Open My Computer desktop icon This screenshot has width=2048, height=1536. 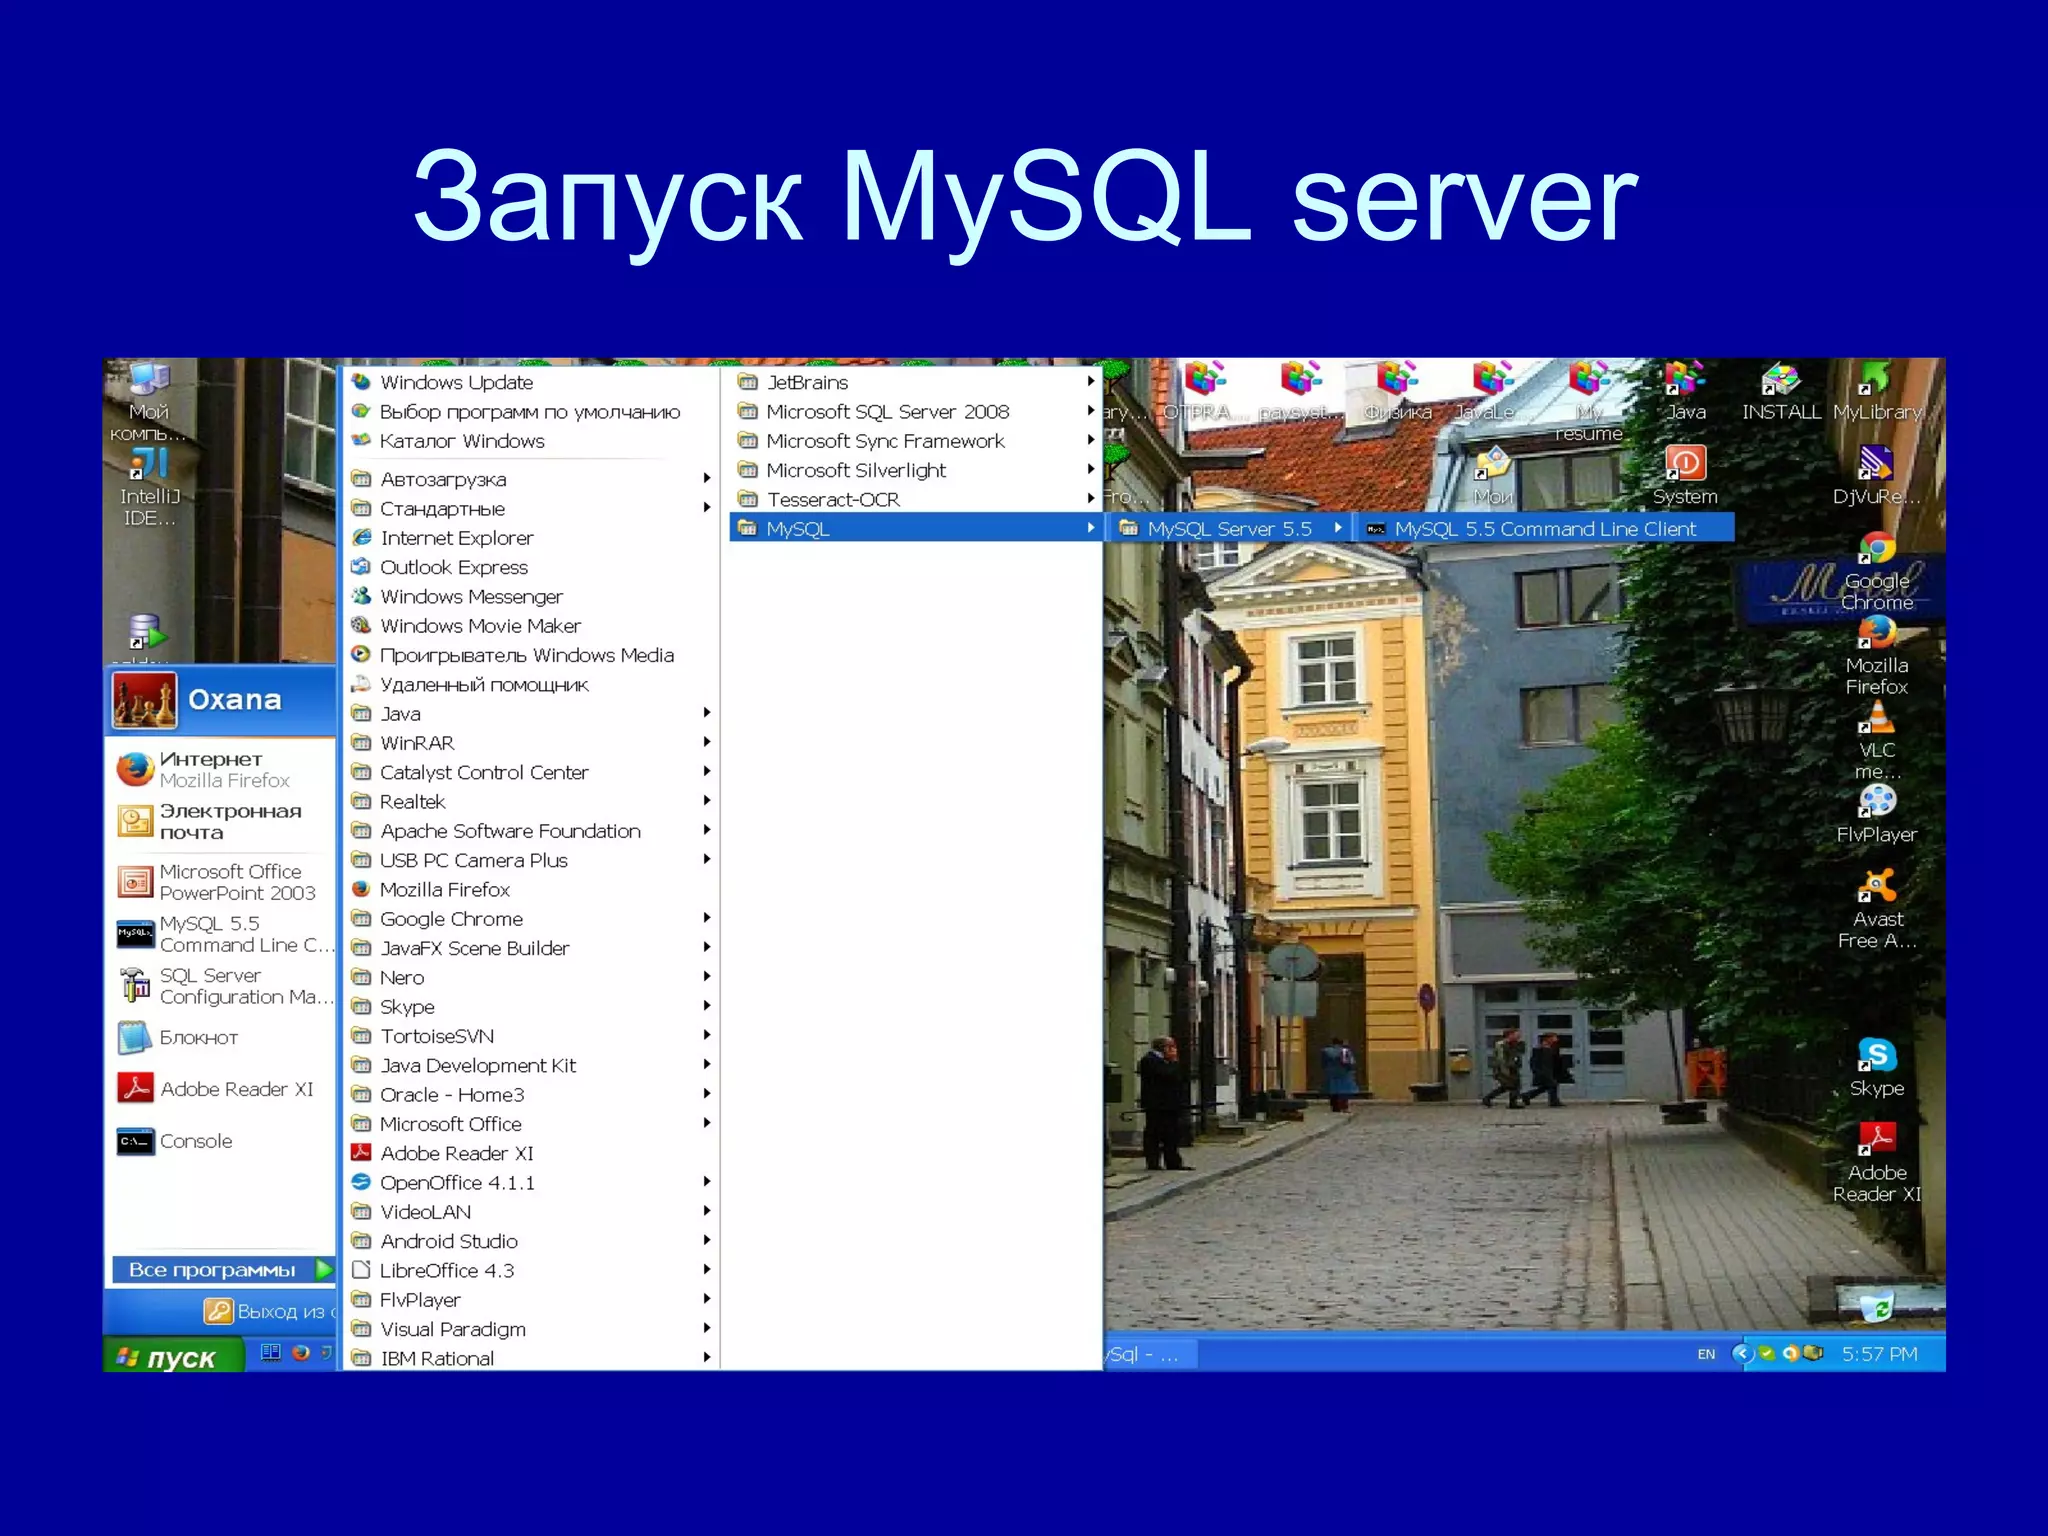point(149,400)
